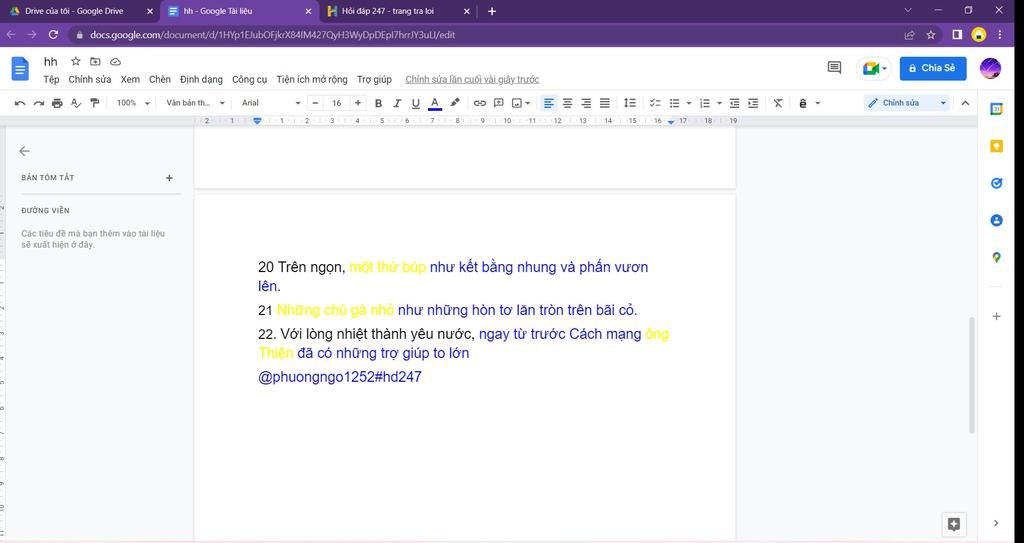Align text to the left
This screenshot has height=543, width=1024.
[549, 103]
